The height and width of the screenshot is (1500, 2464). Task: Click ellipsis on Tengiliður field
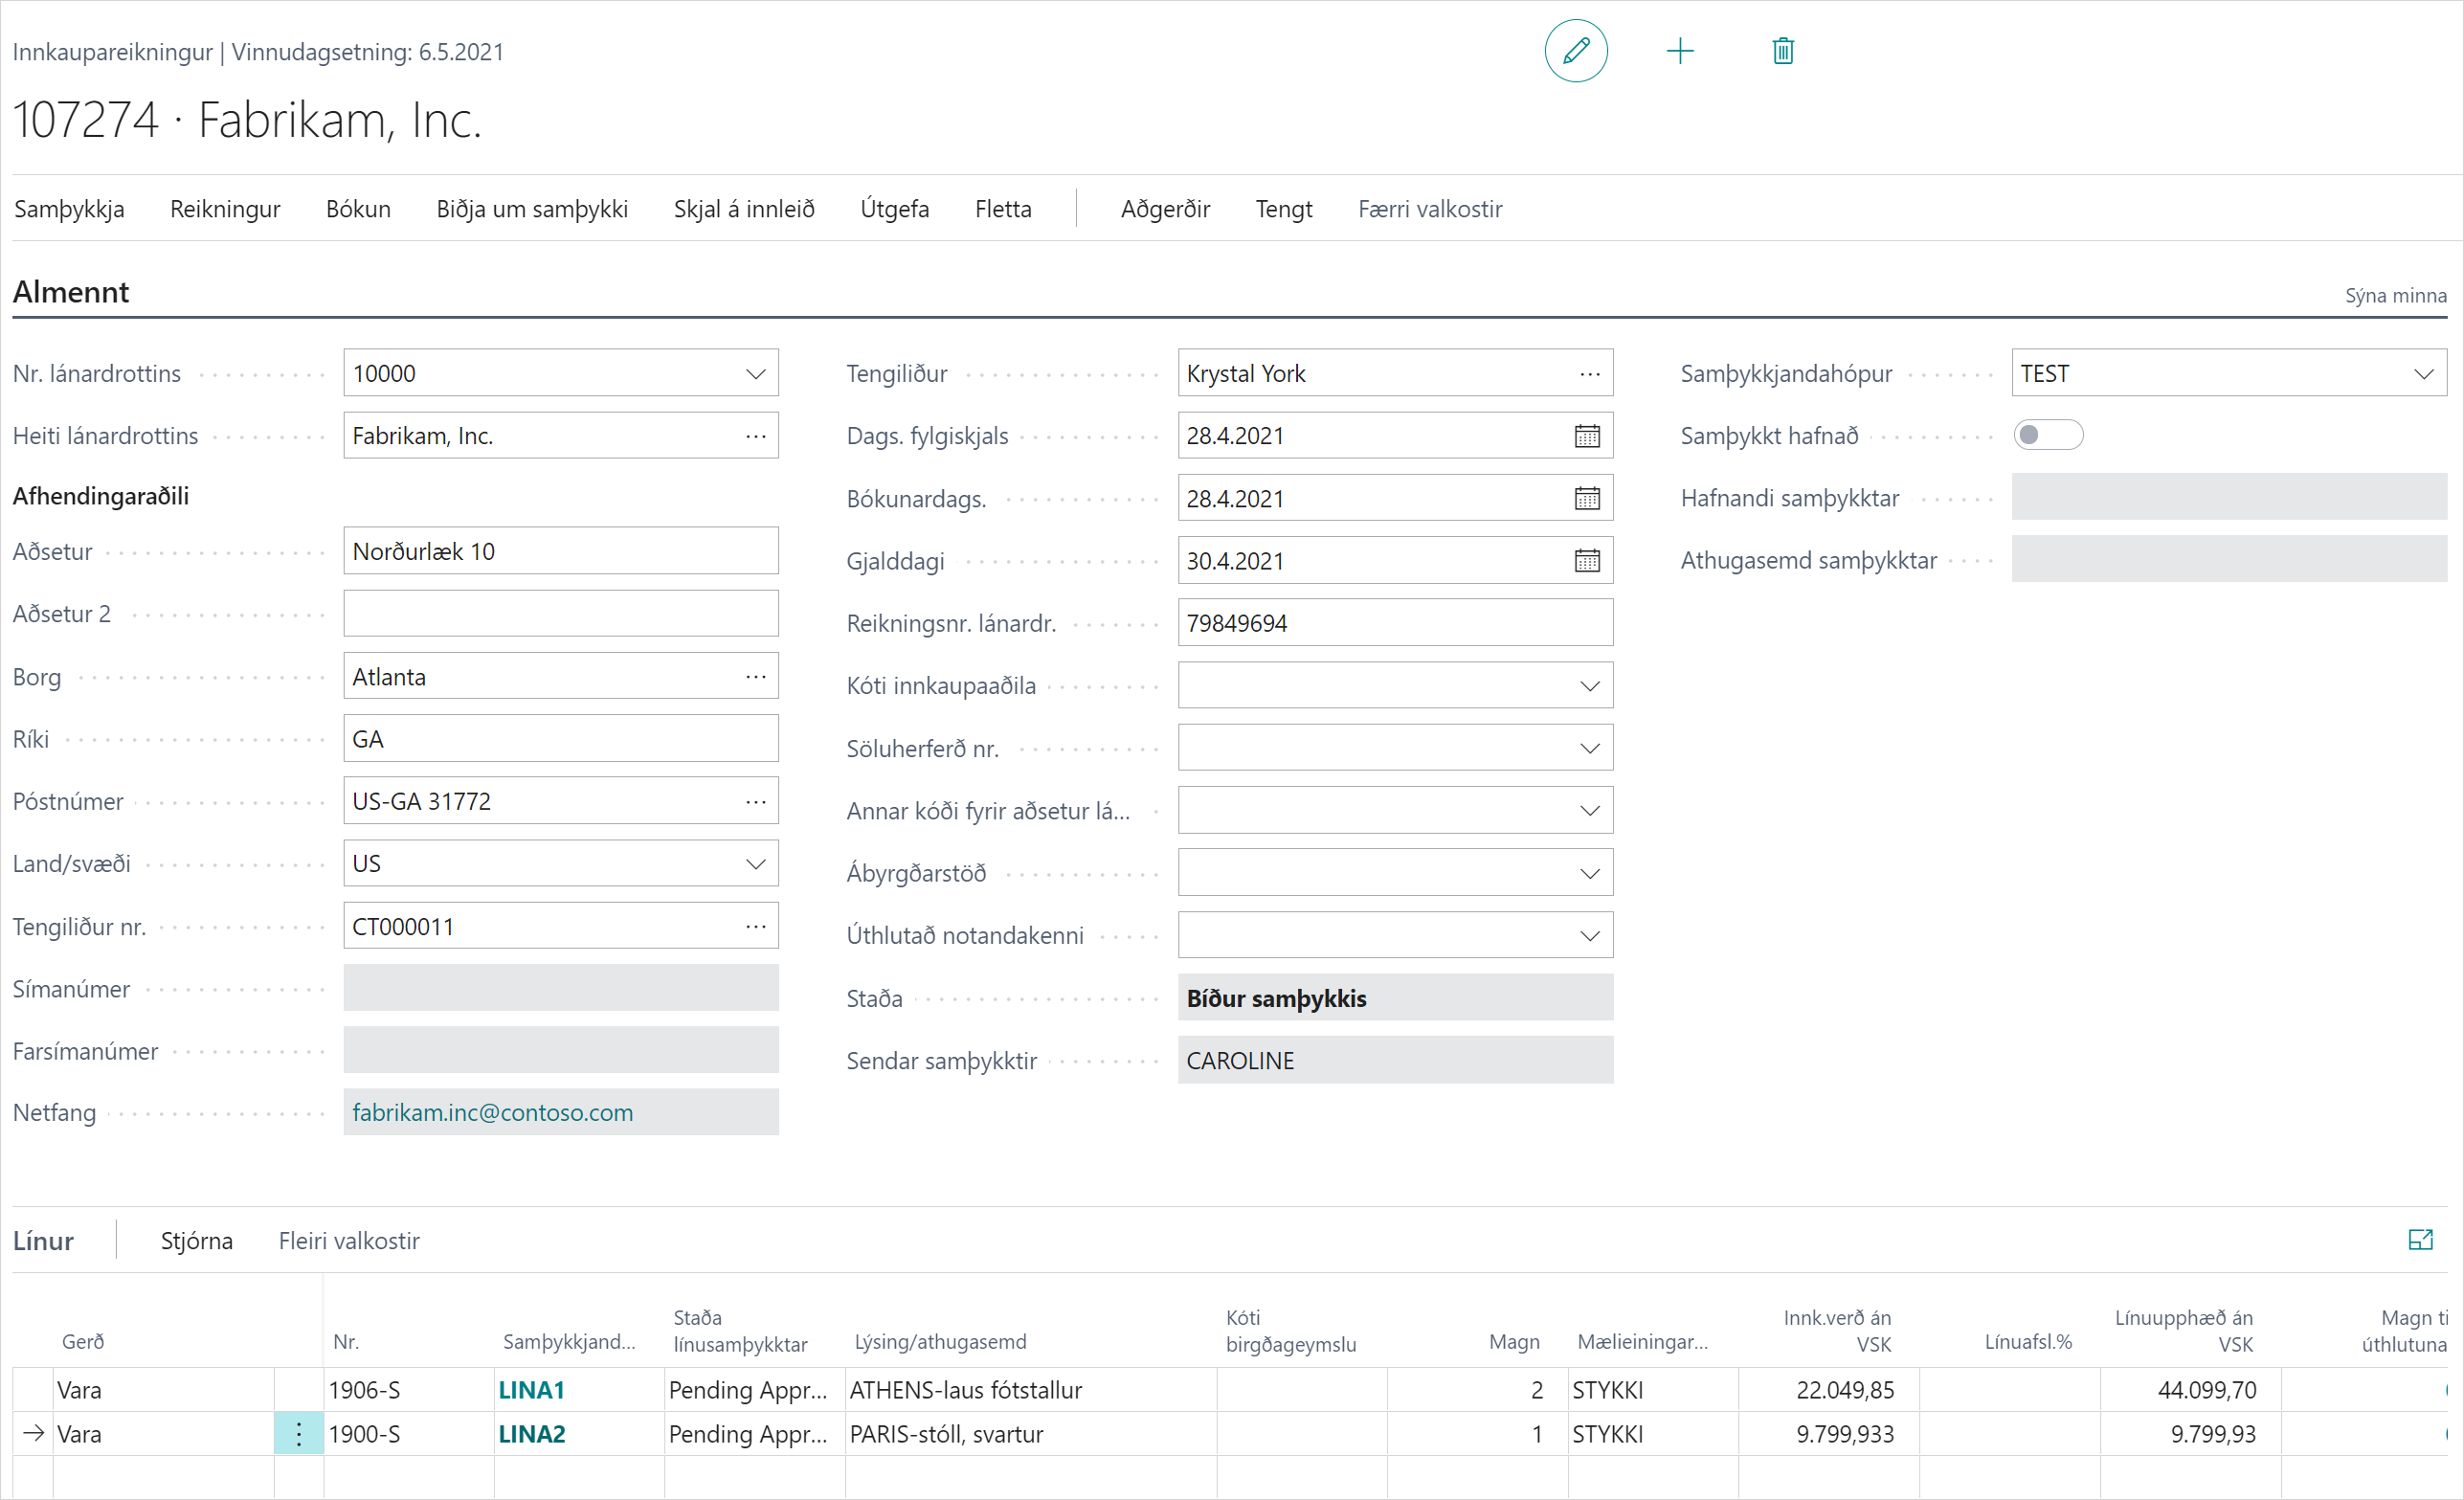point(1589,374)
